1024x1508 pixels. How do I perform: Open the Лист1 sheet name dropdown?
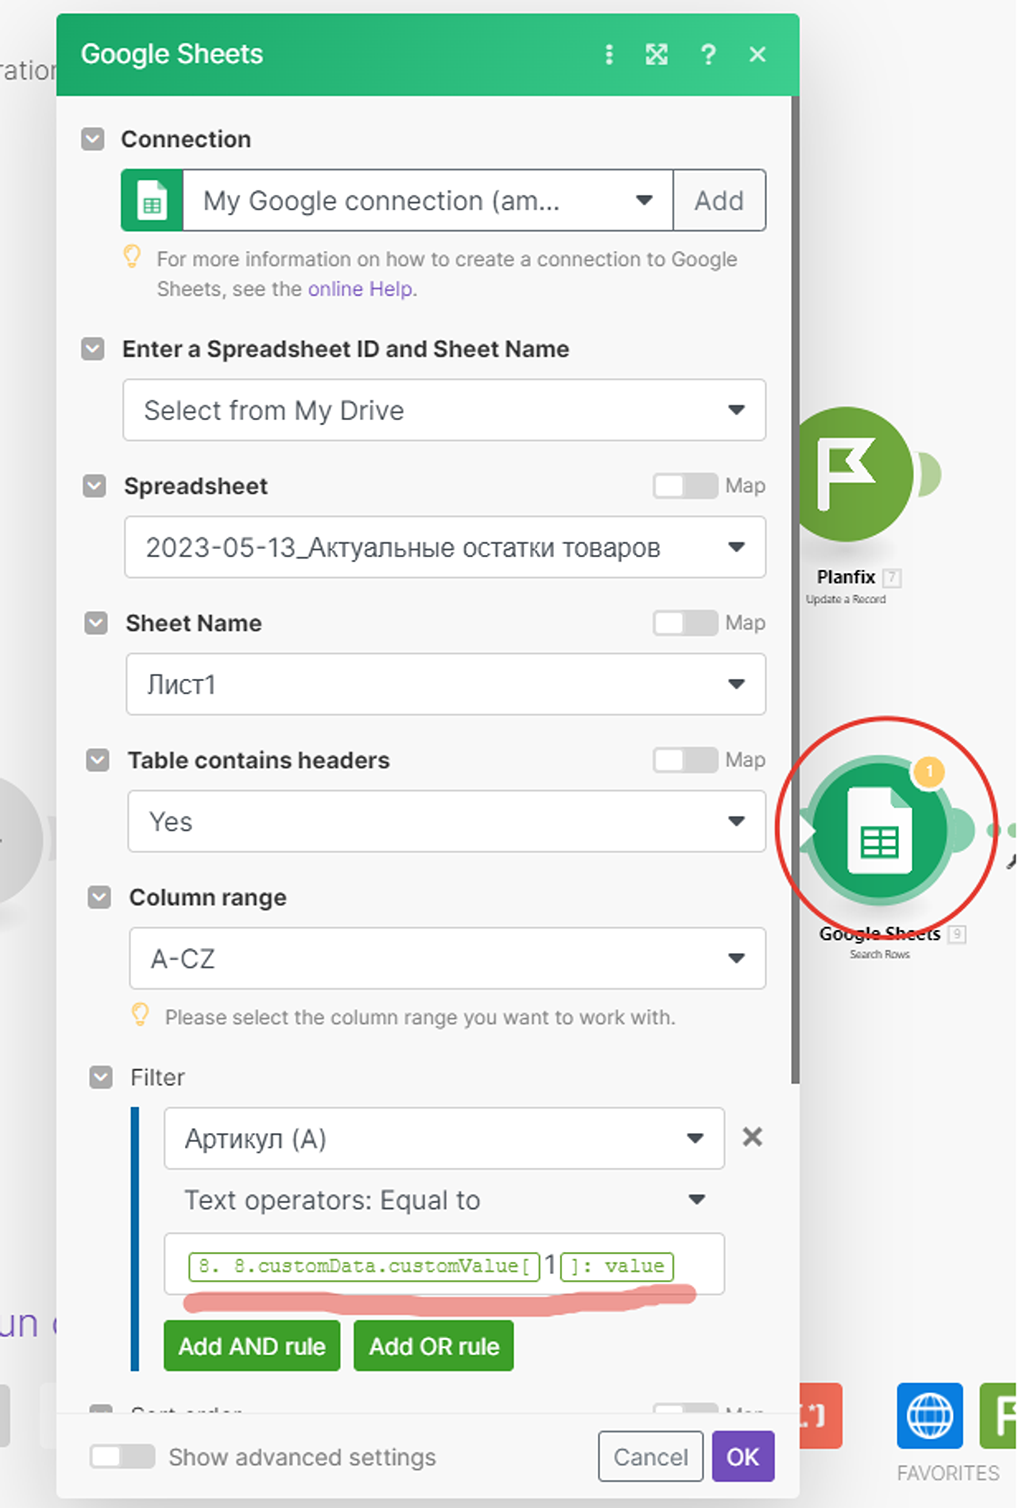(446, 684)
